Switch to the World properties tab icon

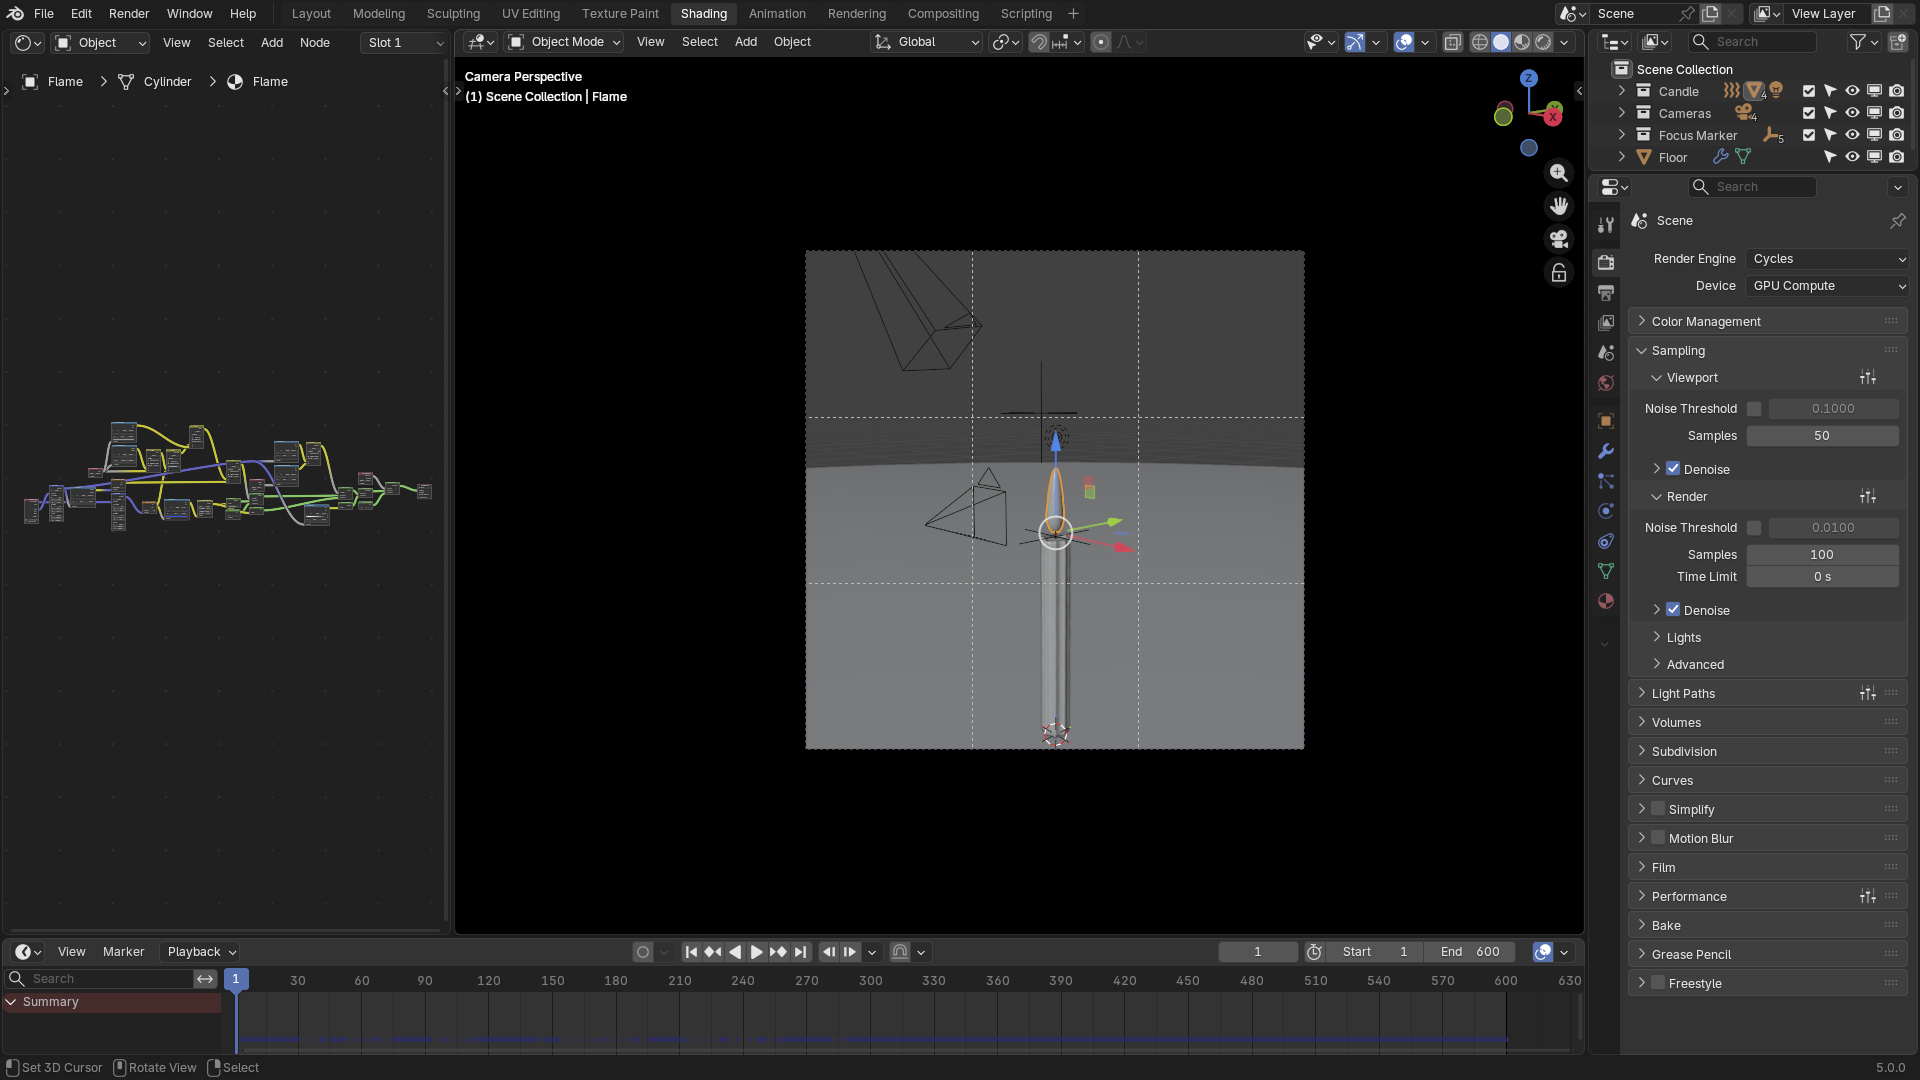[x=1606, y=383]
